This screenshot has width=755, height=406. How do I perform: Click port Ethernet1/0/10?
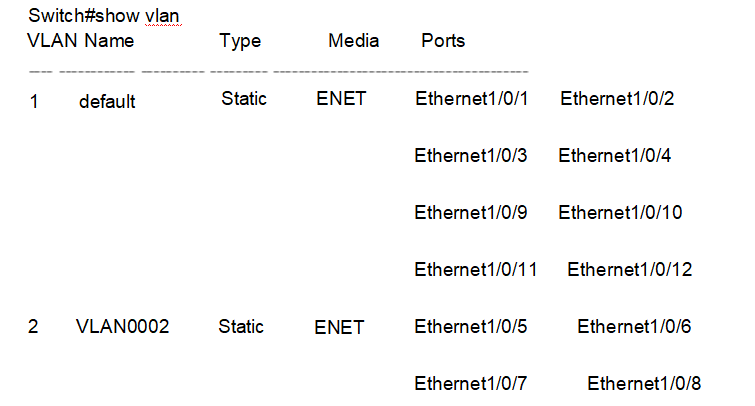pos(620,212)
